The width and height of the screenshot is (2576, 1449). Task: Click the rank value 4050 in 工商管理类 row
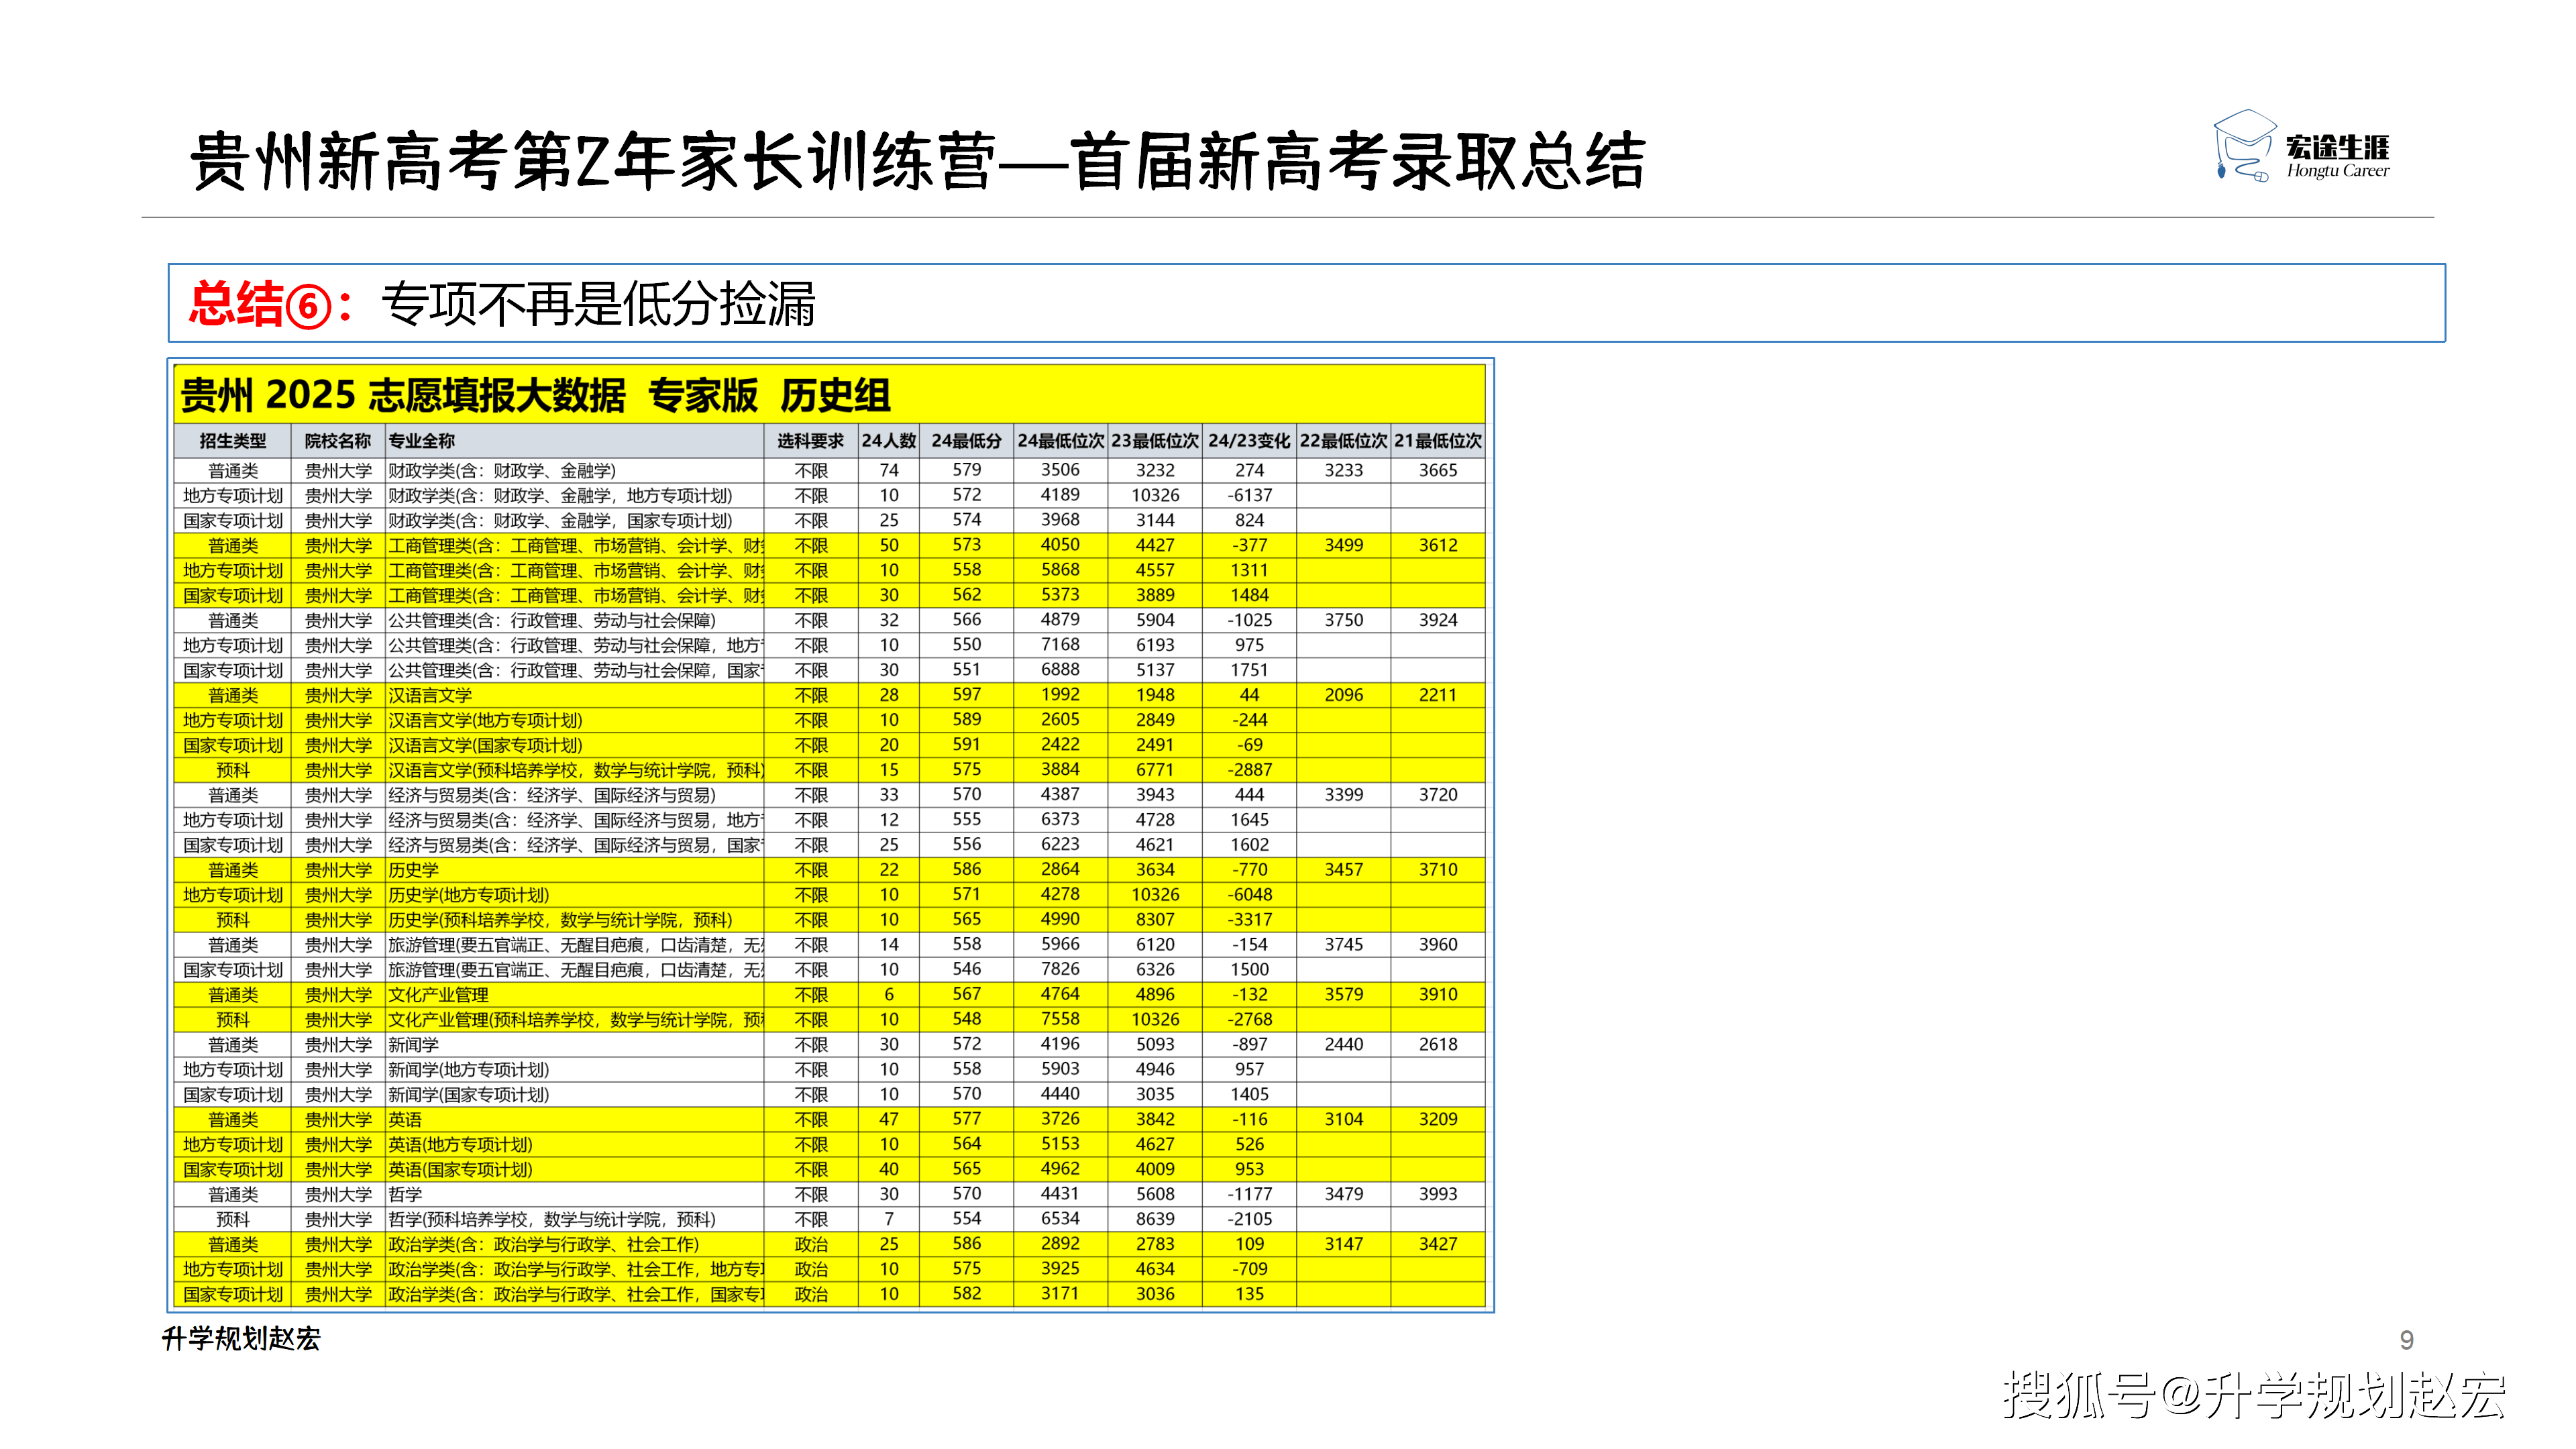1060,545
